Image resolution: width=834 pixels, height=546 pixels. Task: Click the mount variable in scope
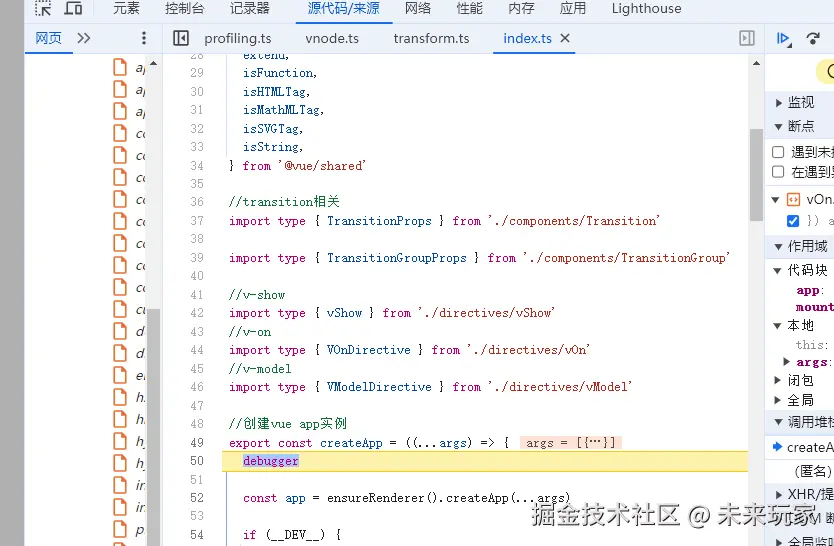tap(814, 307)
